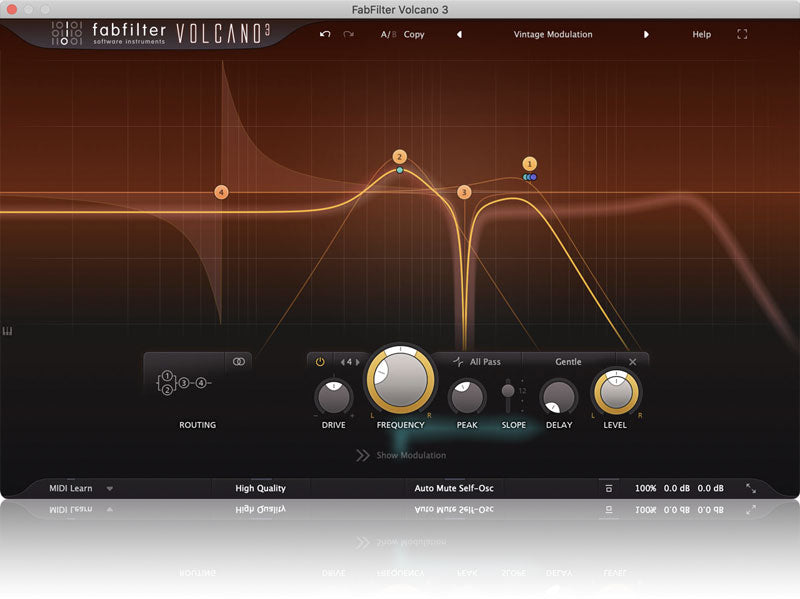Click the DRIVE knob
This screenshot has width=800, height=599.
[334, 397]
